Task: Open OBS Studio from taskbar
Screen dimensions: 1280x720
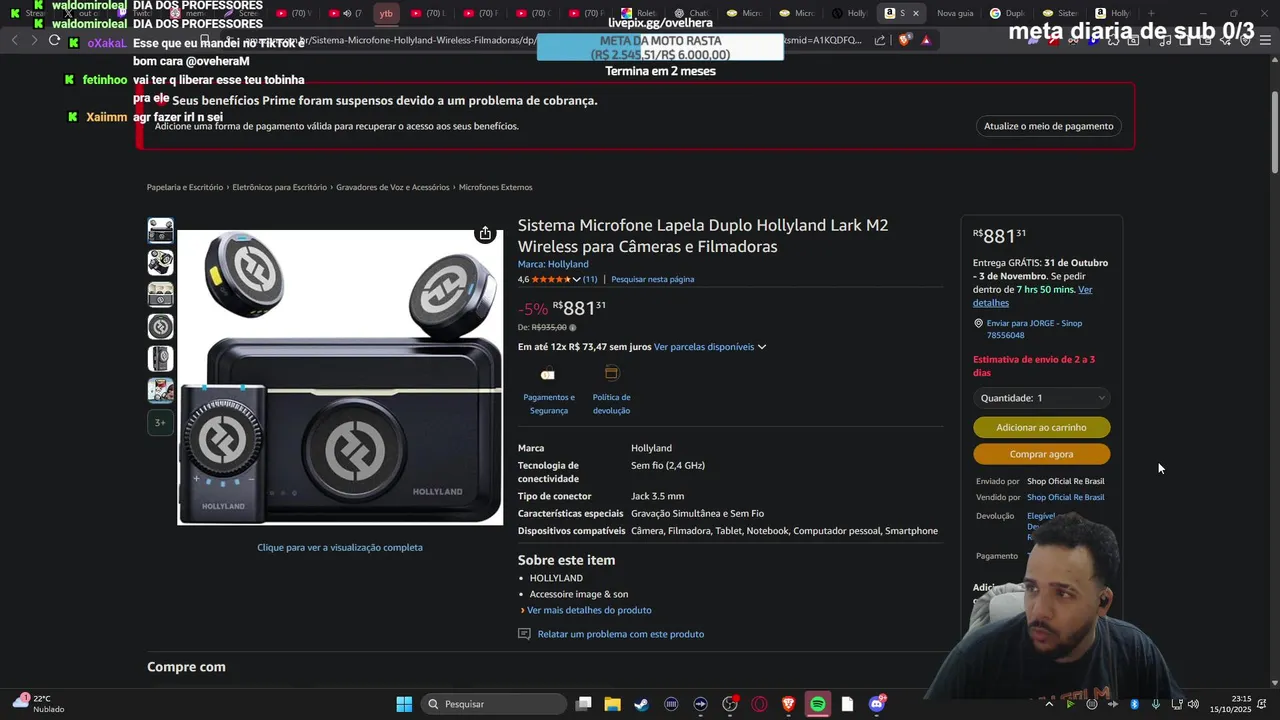Action: [x=730, y=704]
